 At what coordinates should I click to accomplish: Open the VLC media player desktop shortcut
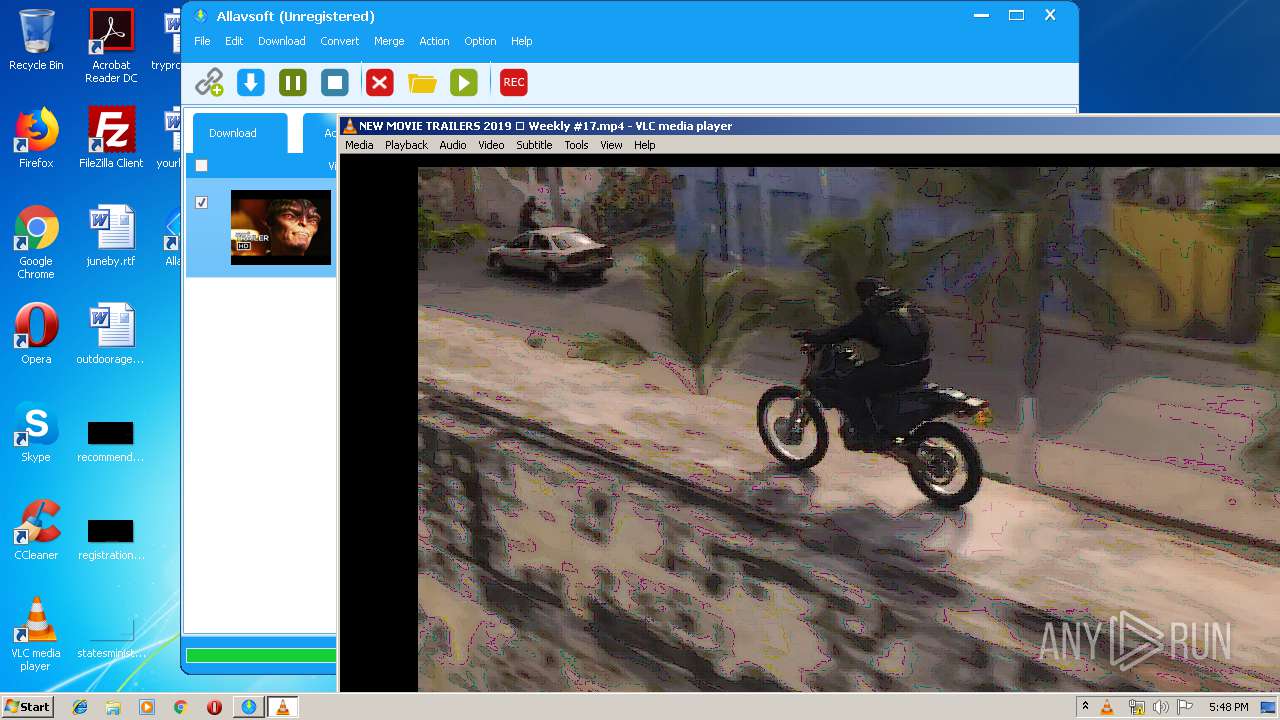(x=36, y=634)
